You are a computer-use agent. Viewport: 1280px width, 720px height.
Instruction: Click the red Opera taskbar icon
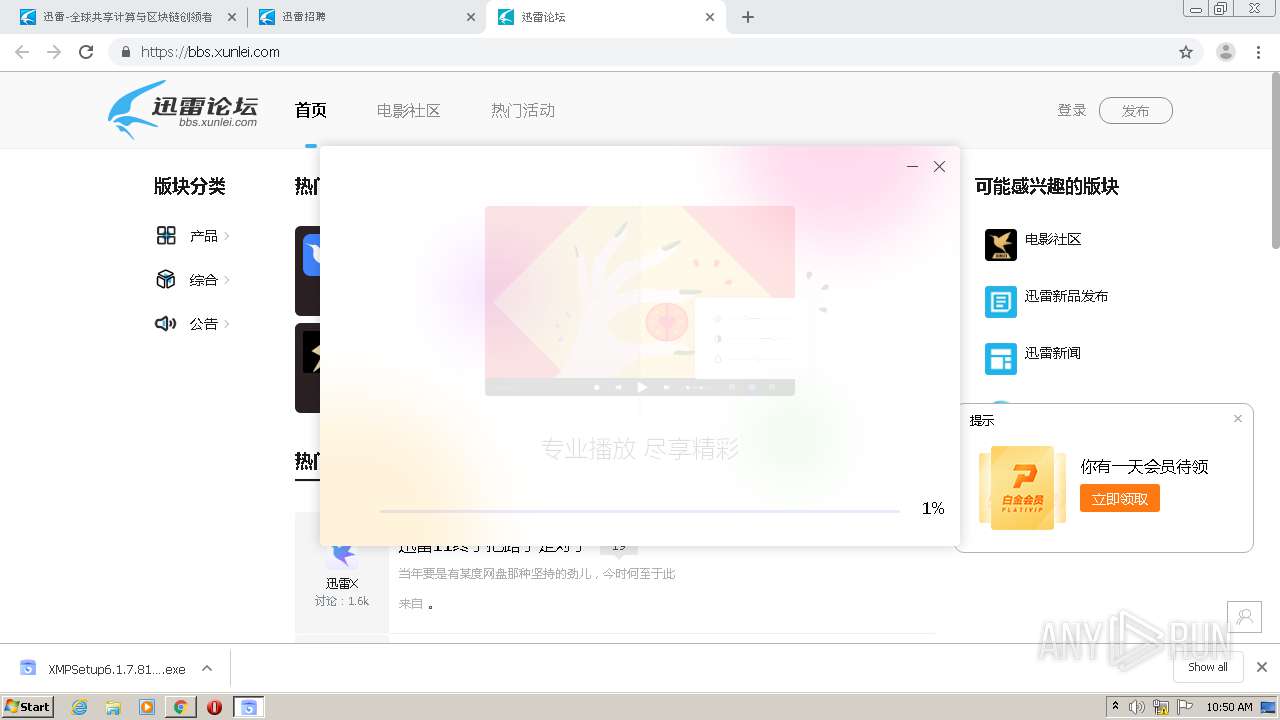(x=214, y=707)
